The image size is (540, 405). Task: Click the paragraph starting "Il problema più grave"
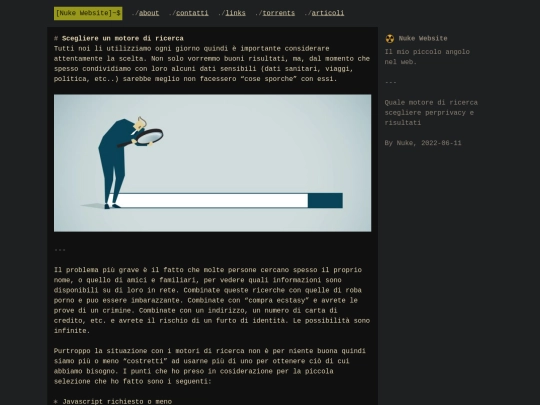[x=212, y=300]
